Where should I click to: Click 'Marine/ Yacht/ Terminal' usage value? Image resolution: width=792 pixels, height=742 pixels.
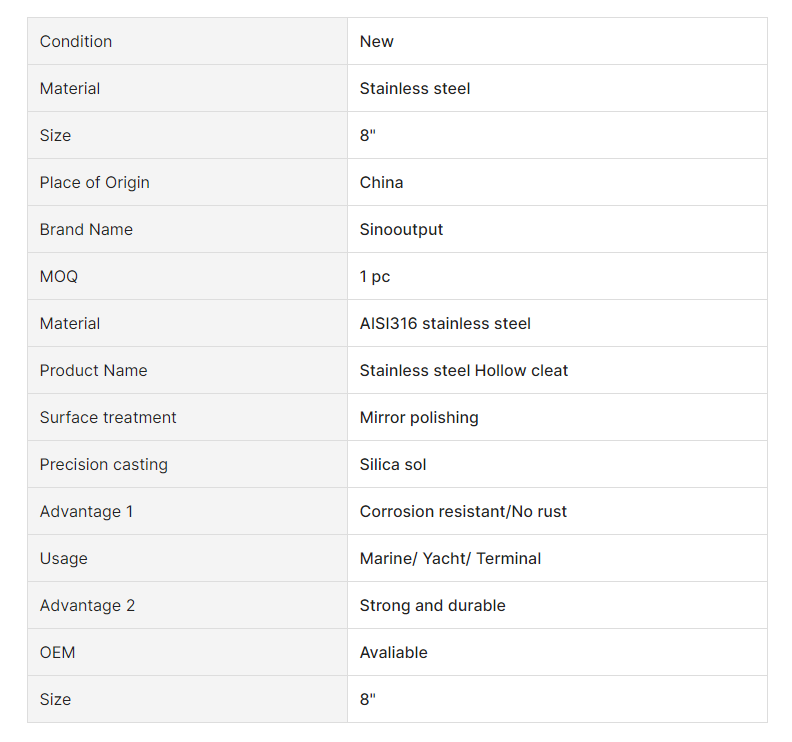450,558
